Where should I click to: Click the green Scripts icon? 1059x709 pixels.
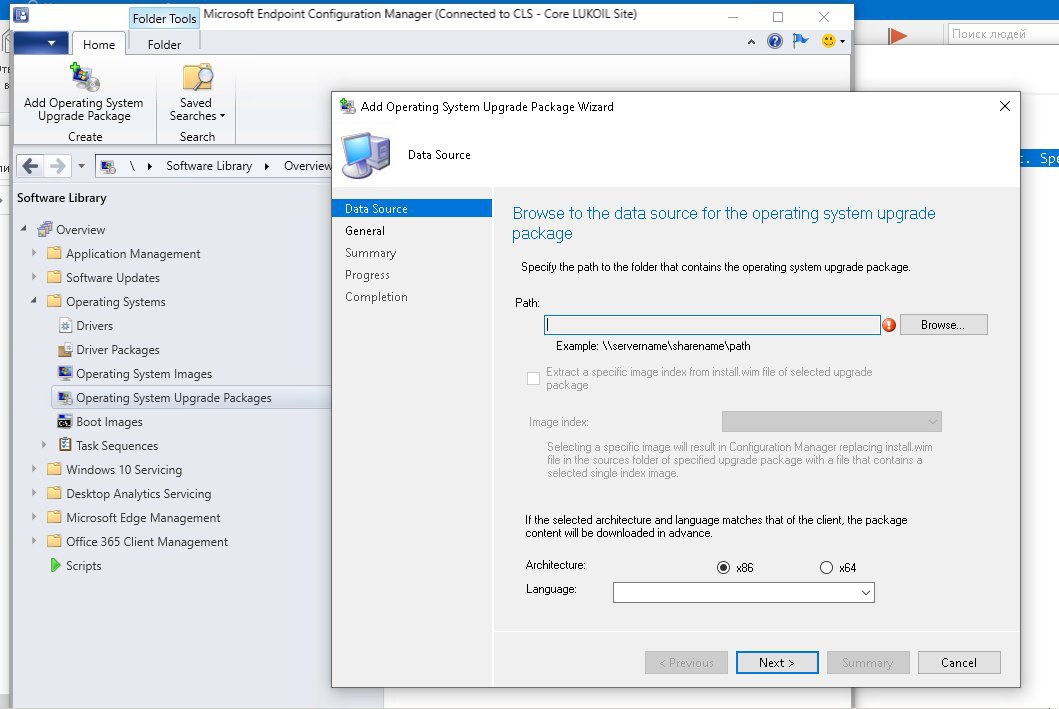coord(55,565)
